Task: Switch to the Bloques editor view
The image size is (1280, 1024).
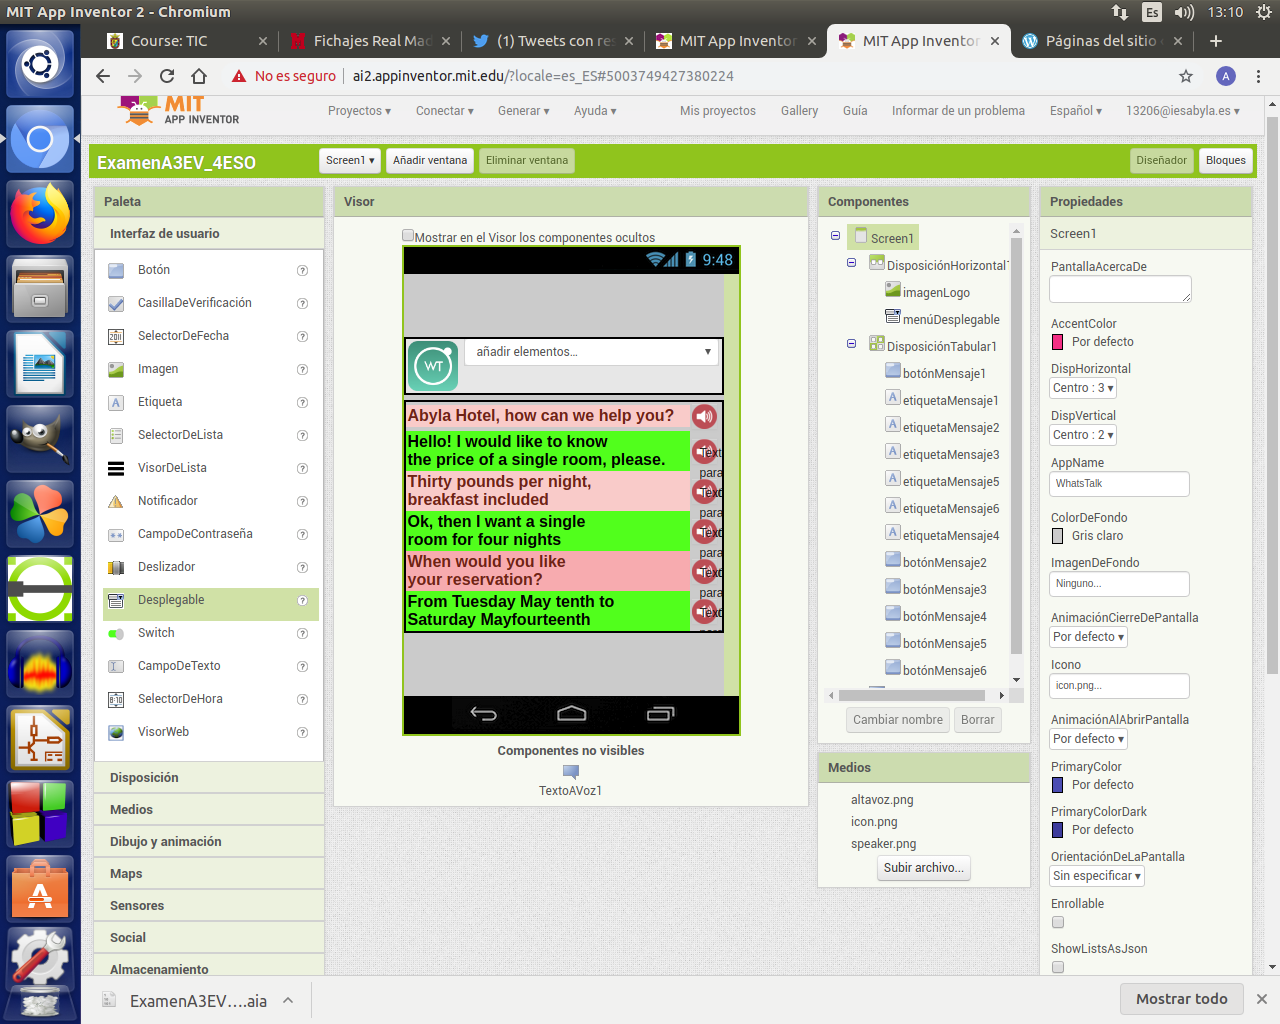Action: [x=1225, y=160]
